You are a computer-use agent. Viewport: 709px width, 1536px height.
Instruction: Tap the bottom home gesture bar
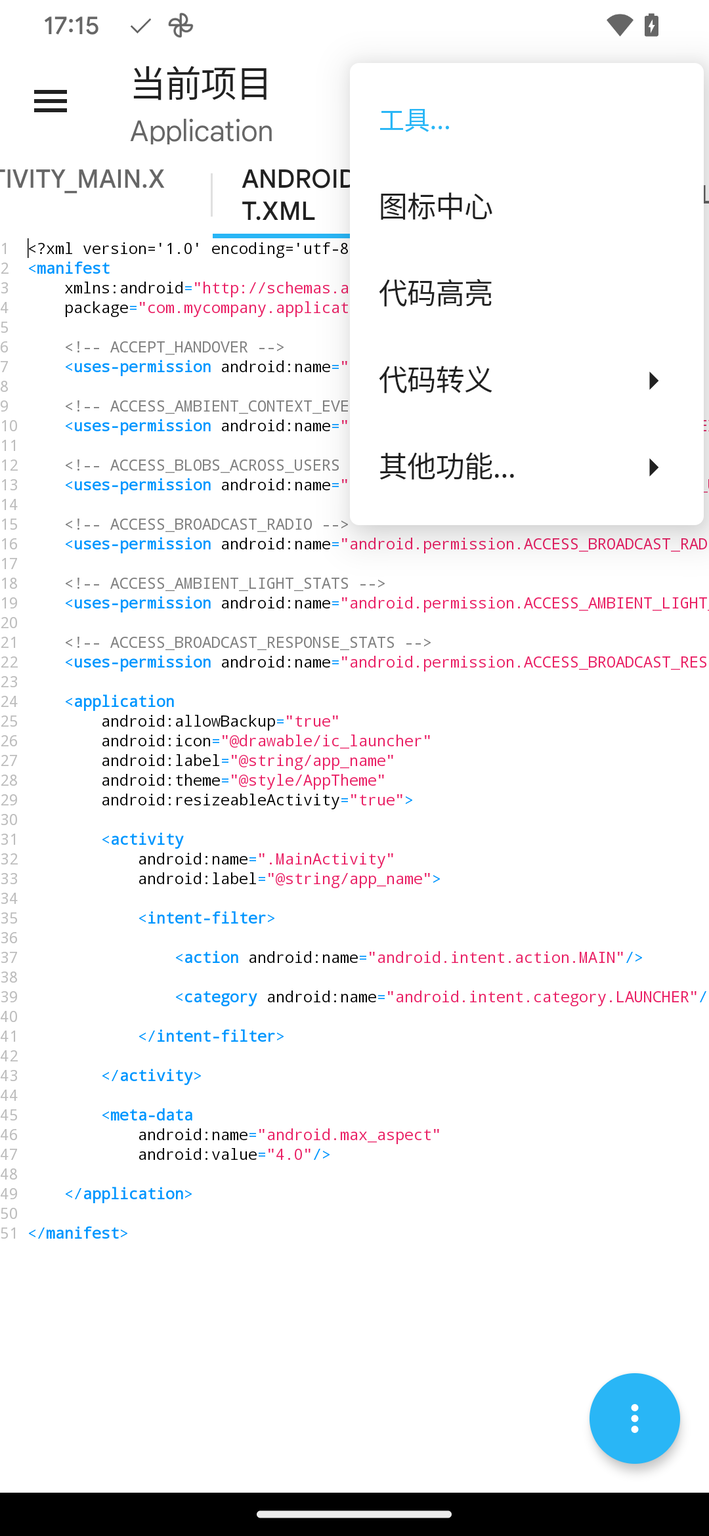click(354, 1514)
